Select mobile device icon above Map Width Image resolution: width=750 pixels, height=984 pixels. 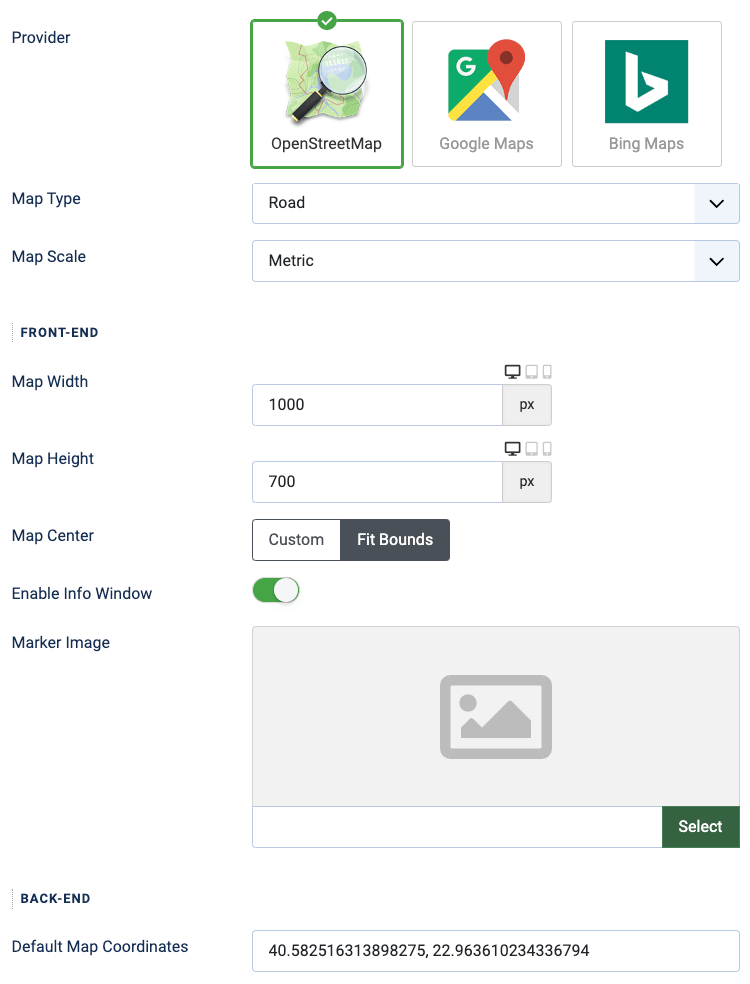click(x=547, y=372)
